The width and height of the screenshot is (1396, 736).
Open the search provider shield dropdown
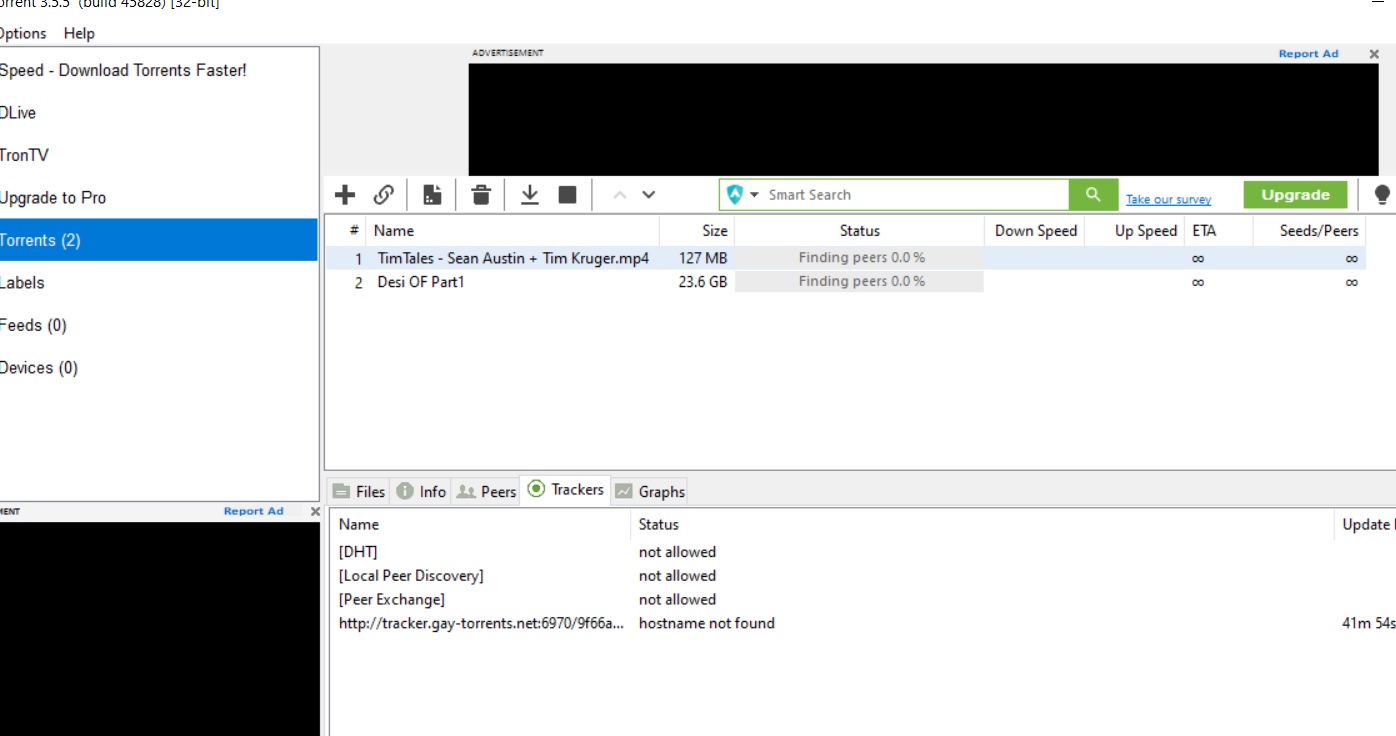742,195
